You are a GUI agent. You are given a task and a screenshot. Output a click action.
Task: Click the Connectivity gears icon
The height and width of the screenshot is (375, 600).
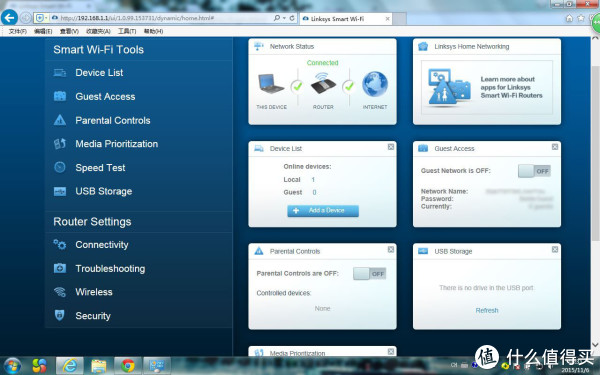pos(60,245)
